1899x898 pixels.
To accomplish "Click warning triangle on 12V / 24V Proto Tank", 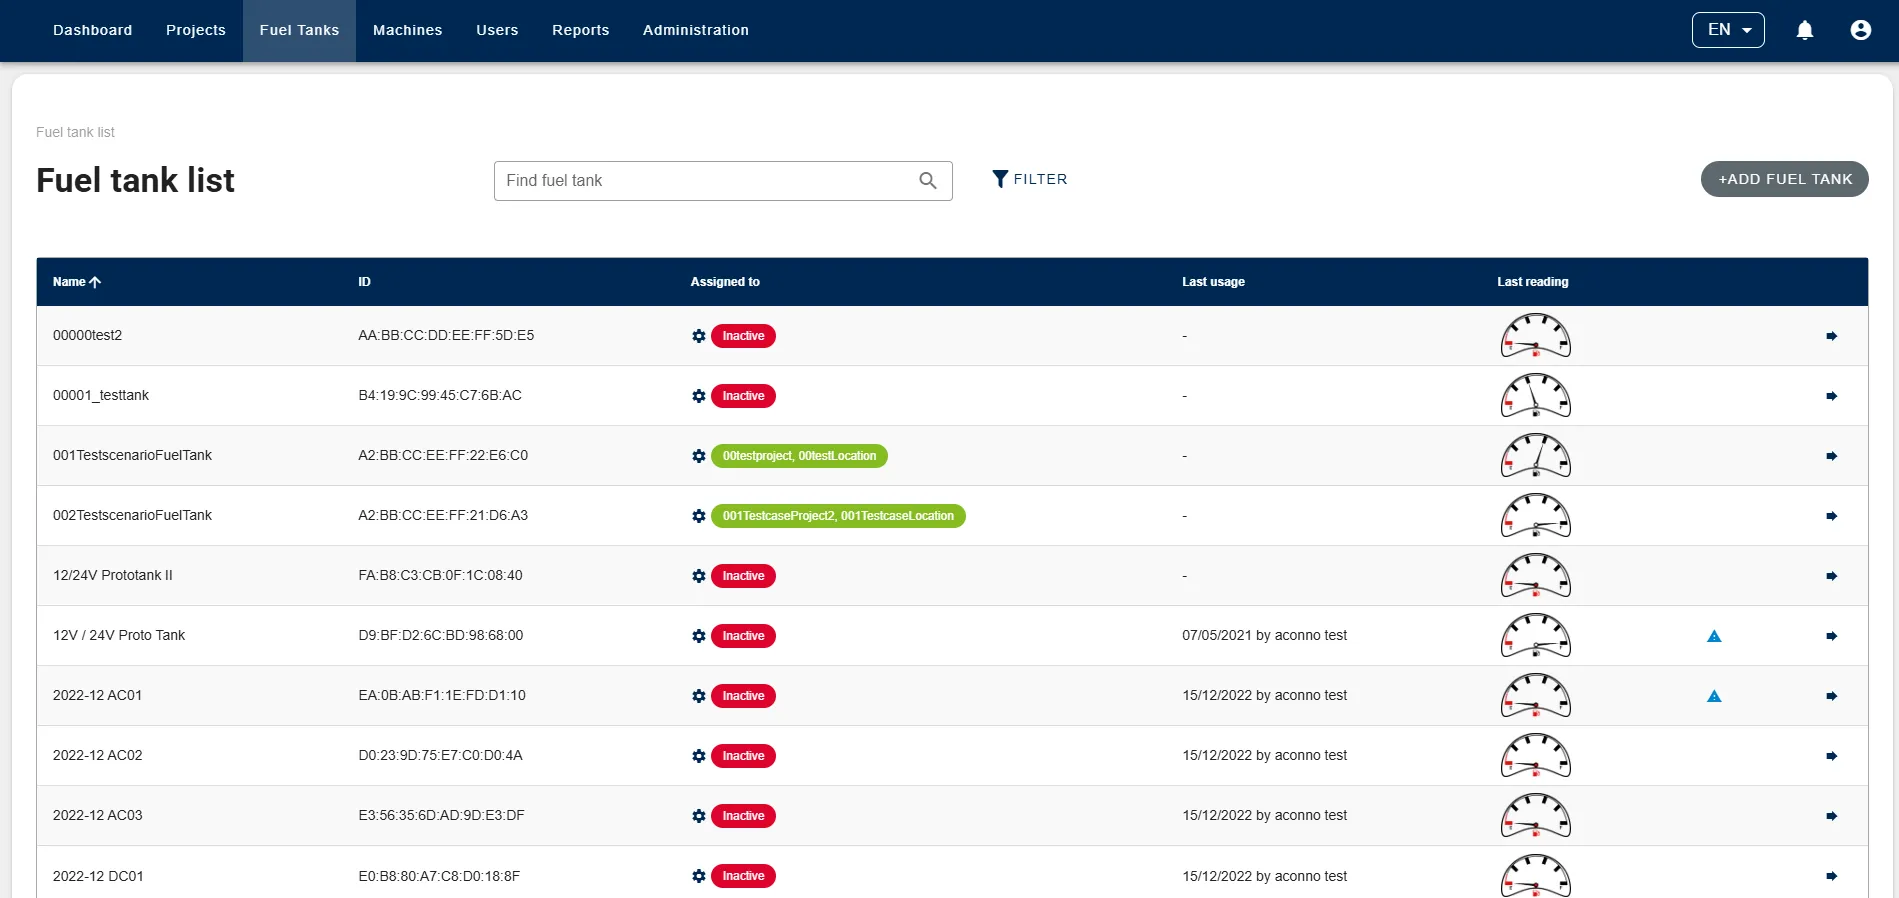I will click(1714, 636).
